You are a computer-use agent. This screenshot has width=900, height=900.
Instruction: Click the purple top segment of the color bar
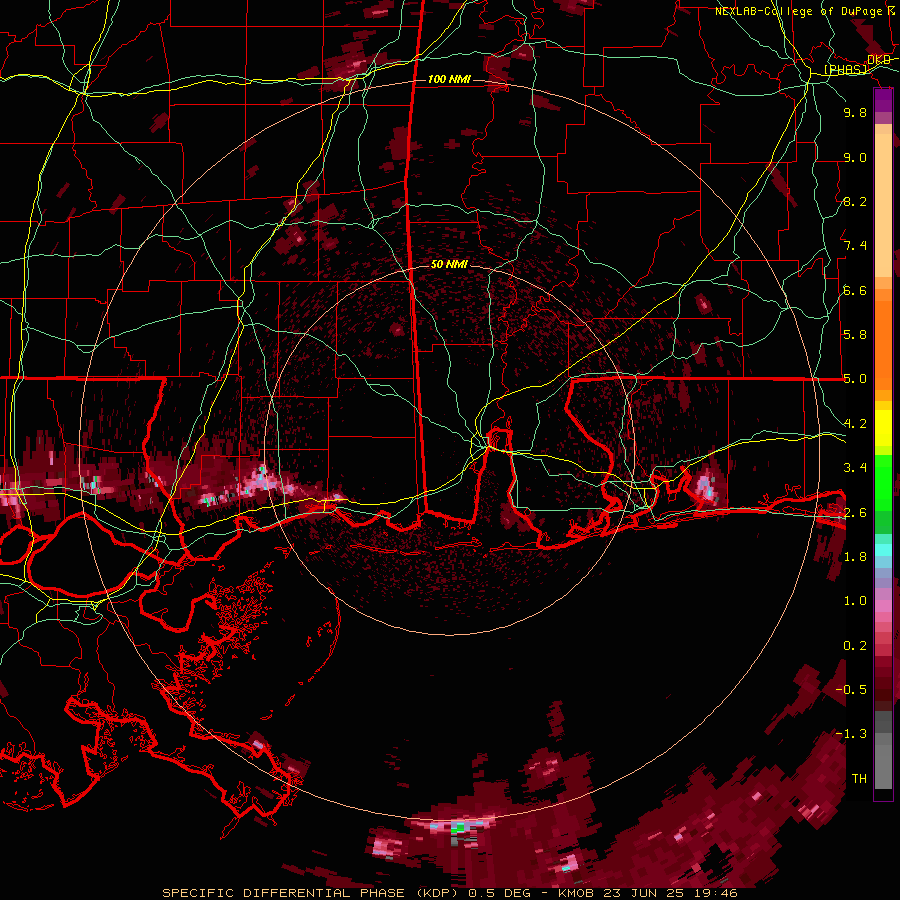tap(883, 100)
